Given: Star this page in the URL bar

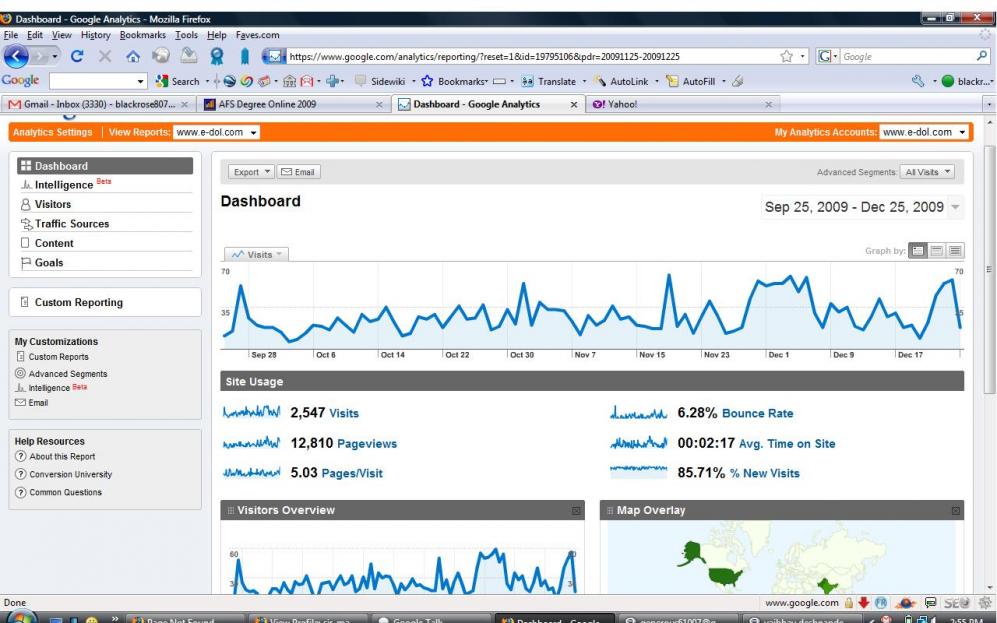Looking at the screenshot, I should click(x=787, y=57).
